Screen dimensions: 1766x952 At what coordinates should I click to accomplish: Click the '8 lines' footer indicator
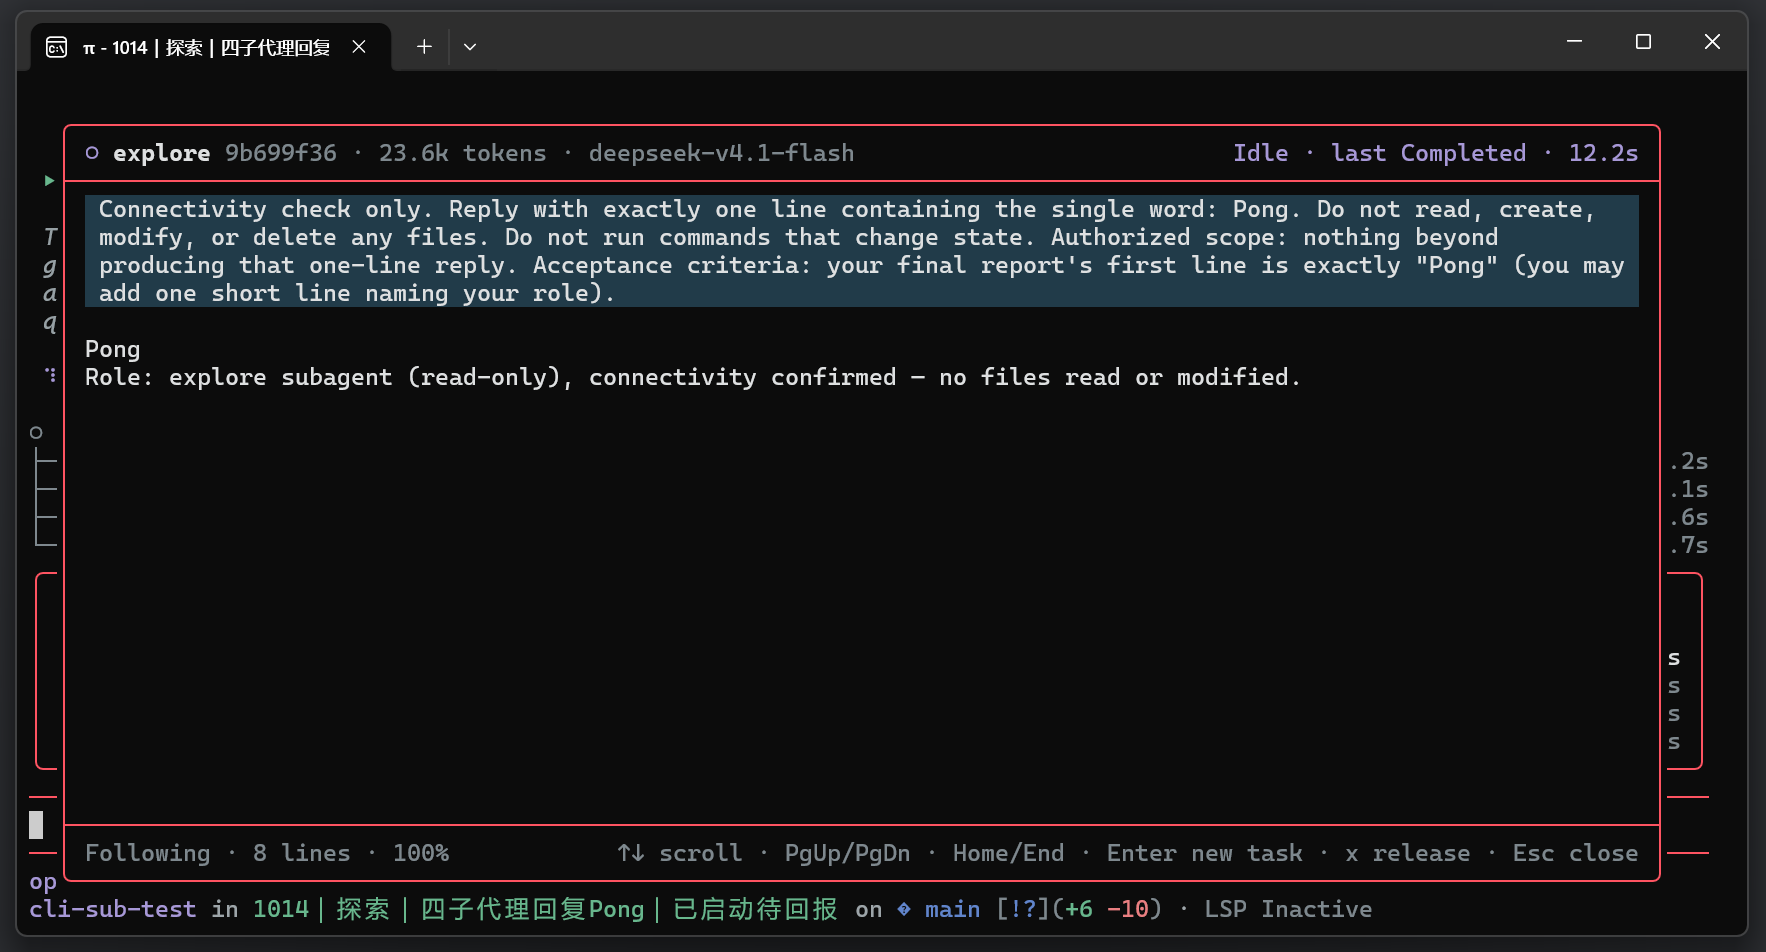coord(302,853)
